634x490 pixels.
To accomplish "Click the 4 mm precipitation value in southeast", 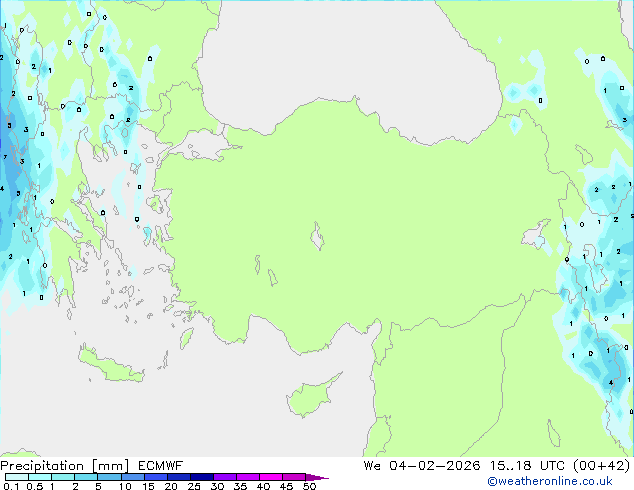I will (611, 381).
